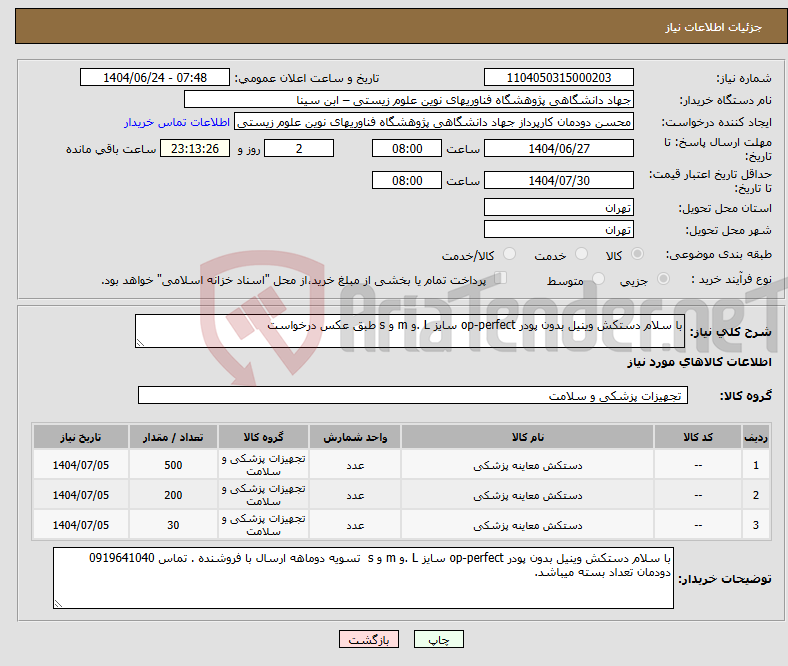Click the نام کالا column header
Screen dimensions: 788x666
tap(527, 437)
